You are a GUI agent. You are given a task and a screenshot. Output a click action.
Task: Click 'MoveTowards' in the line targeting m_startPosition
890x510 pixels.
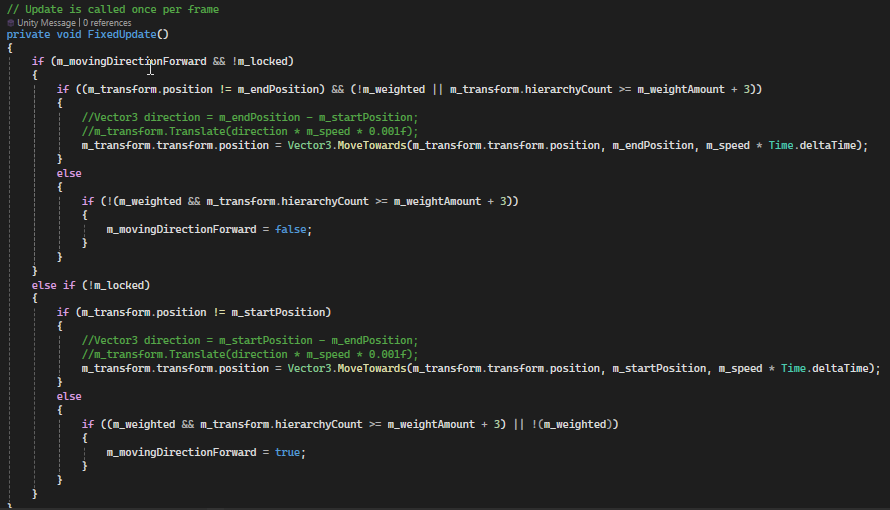[x=372, y=368]
